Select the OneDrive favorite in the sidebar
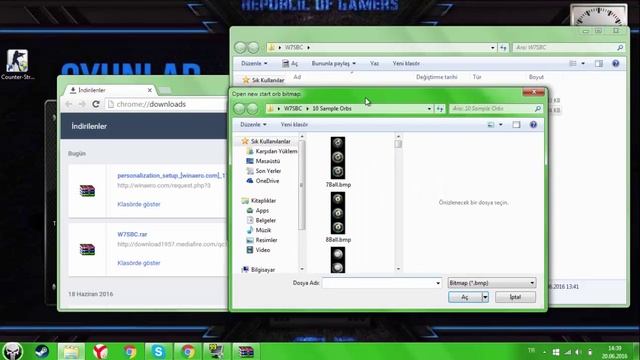Image resolution: width=640 pixels, height=360 pixels. (x=263, y=181)
